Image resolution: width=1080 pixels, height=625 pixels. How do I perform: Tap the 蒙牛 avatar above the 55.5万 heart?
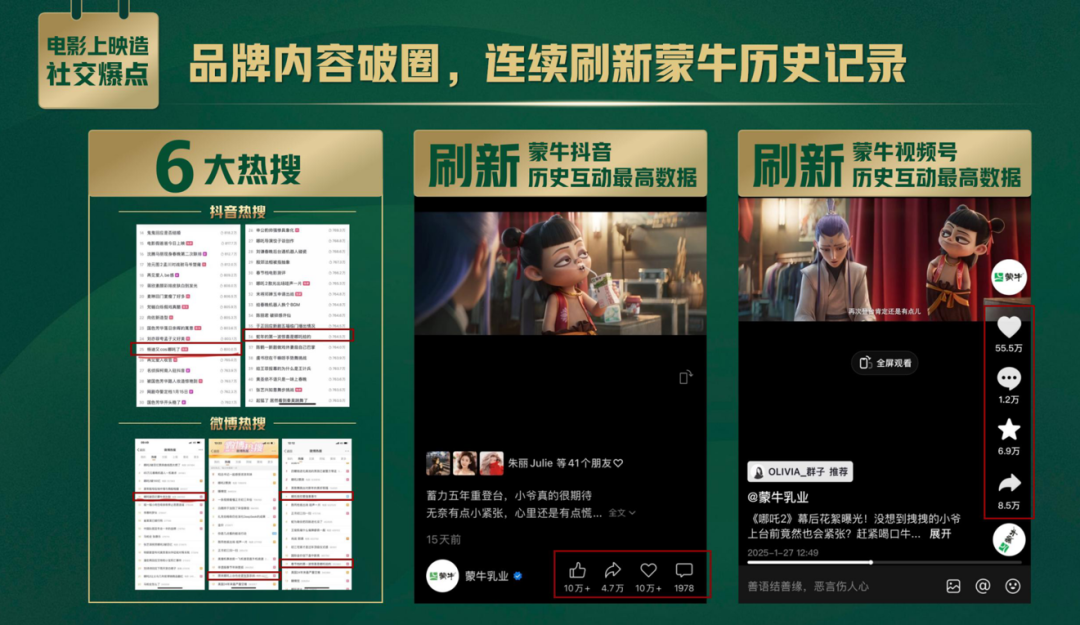tap(1008, 277)
